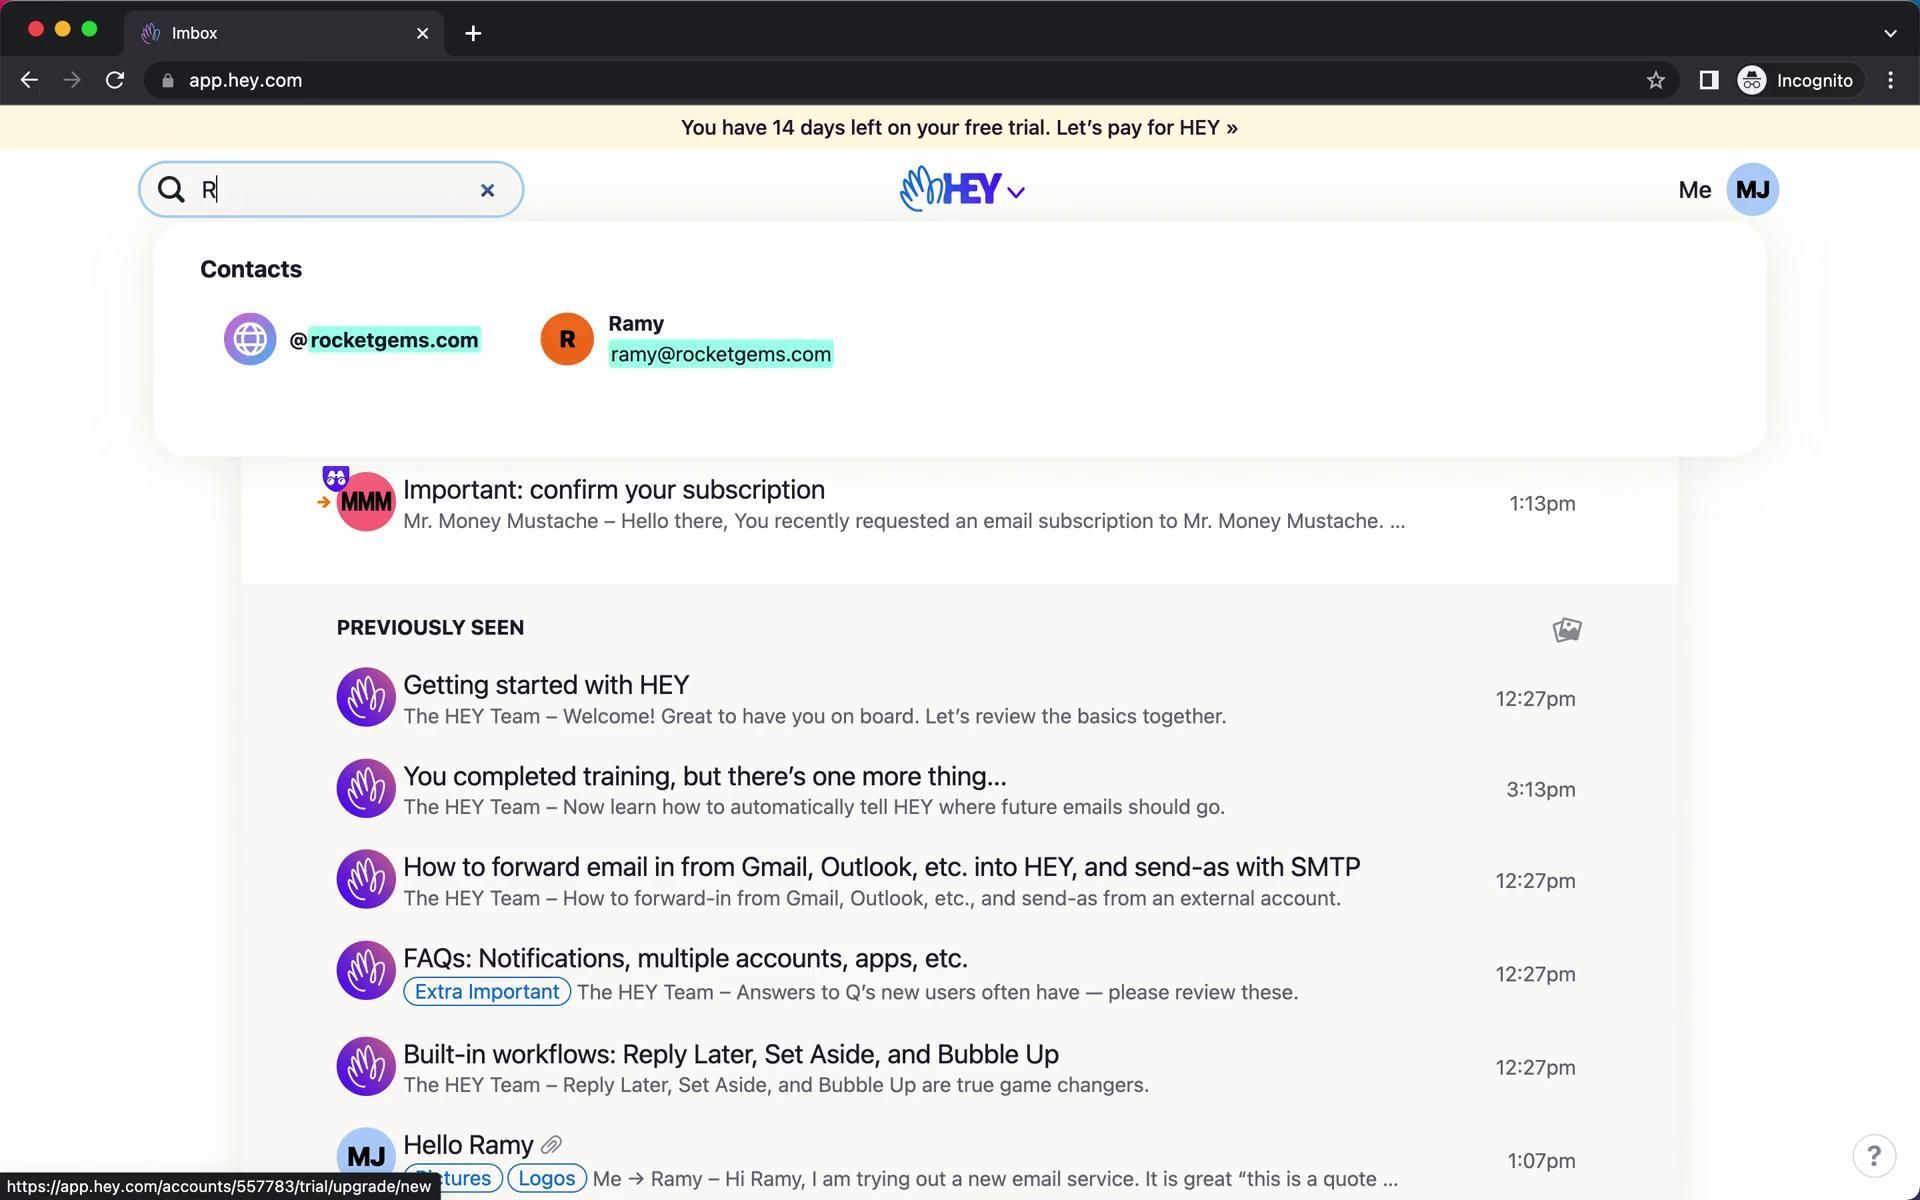
Task: Click the Logos label on Hello Ramy
Action: point(546,1178)
